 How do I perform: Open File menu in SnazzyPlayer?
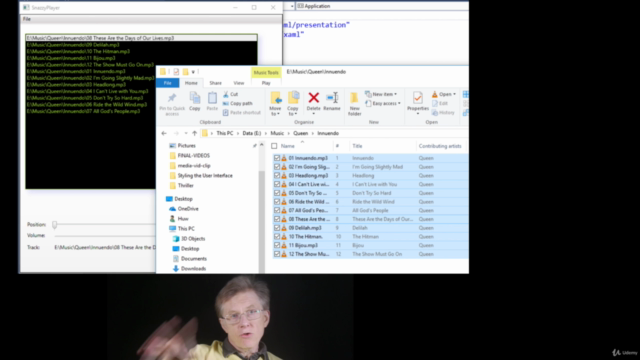(x=27, y=19)
